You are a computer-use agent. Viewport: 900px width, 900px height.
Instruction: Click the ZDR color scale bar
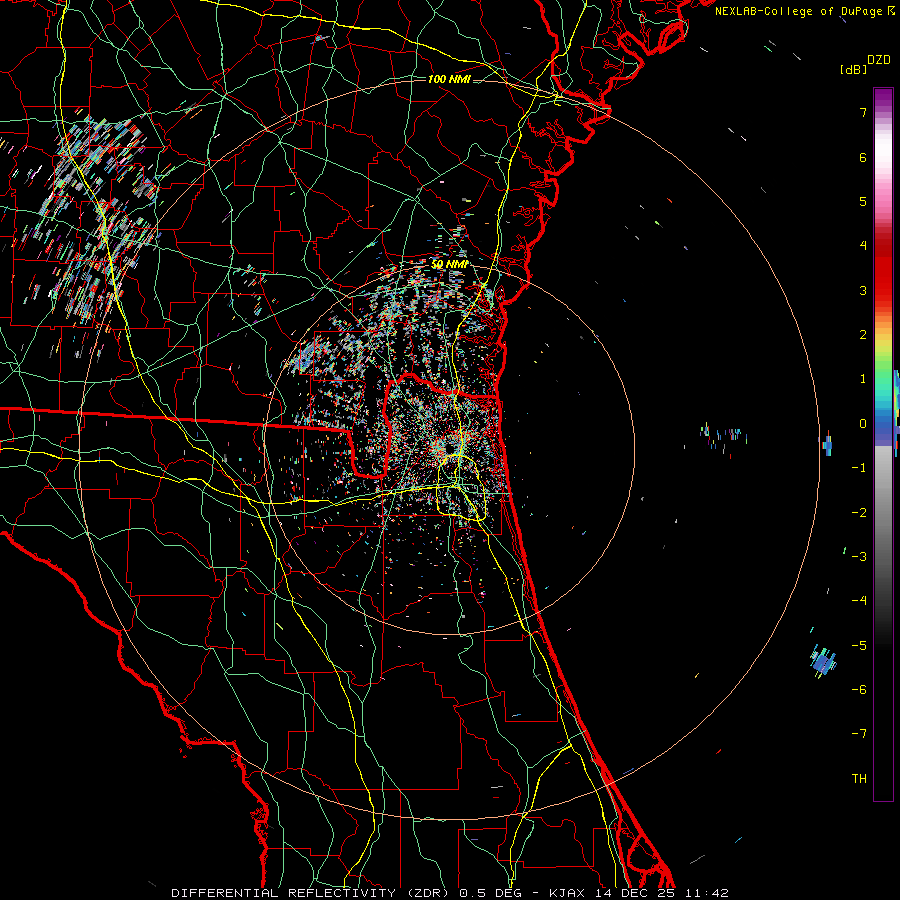[883, 444]
